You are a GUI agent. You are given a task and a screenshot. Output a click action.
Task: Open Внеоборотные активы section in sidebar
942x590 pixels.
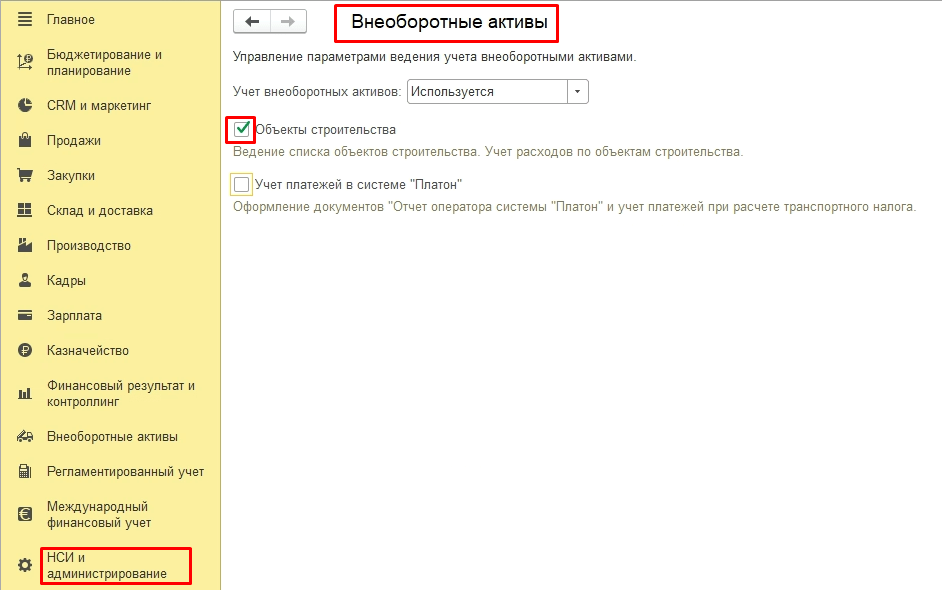[112, 436]
